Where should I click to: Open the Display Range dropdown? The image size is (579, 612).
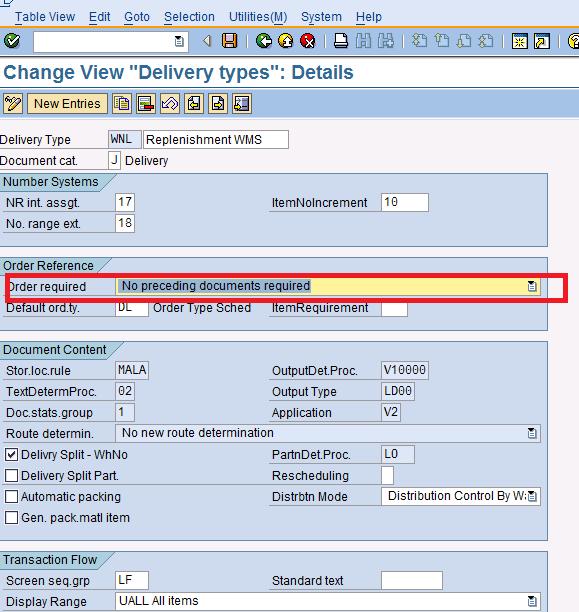pyautogui.click(x=532, y=601)
